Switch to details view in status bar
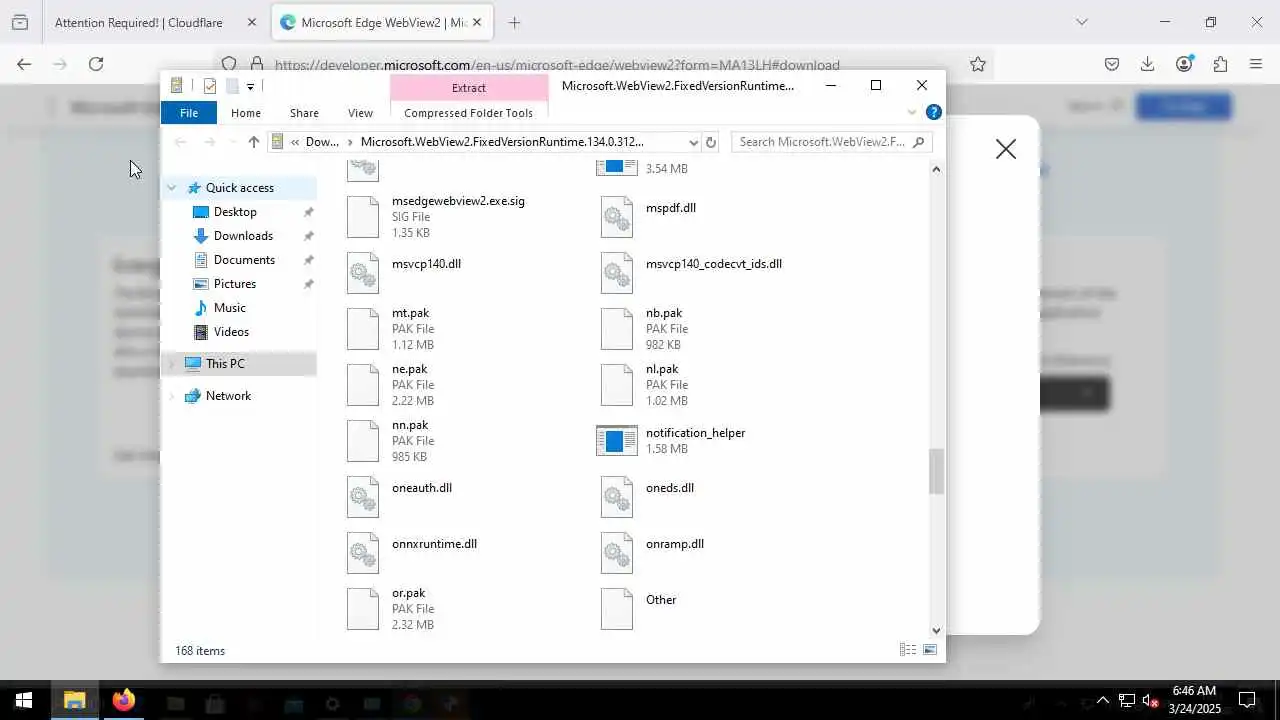1280x720 pixels. click(908, 650)
